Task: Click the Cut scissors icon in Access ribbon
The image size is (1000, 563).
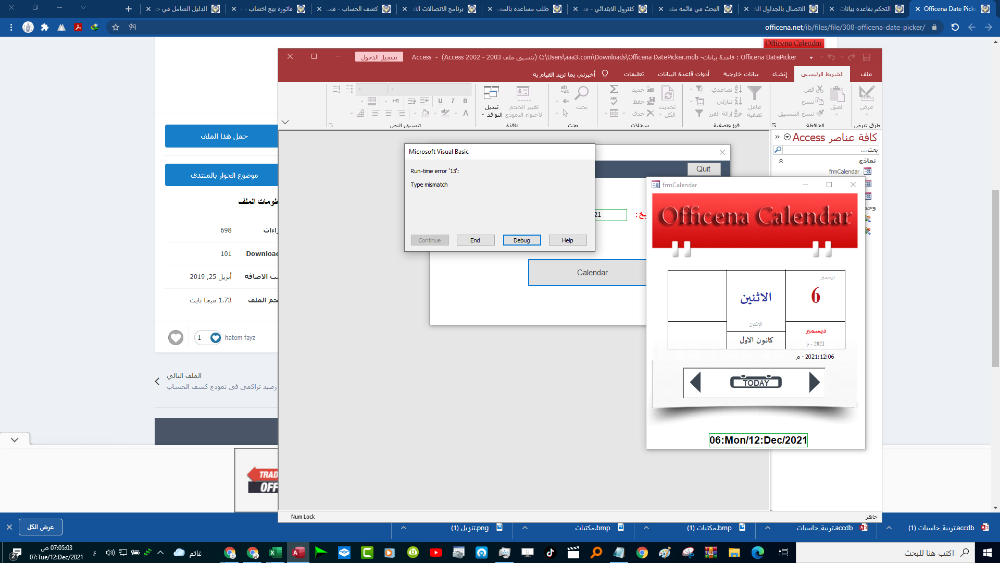Action: click(x=819, y=90)
